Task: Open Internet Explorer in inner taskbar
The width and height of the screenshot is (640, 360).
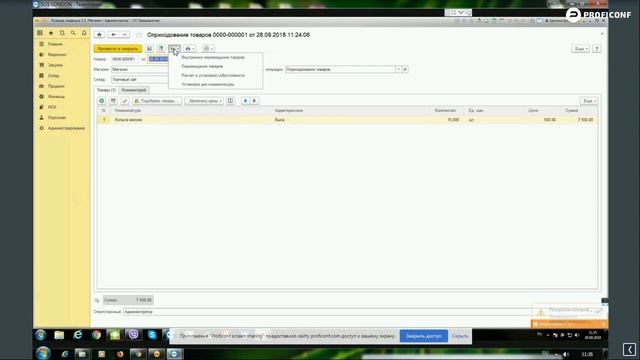Action: pyautogui.click(x=78, y=335)
